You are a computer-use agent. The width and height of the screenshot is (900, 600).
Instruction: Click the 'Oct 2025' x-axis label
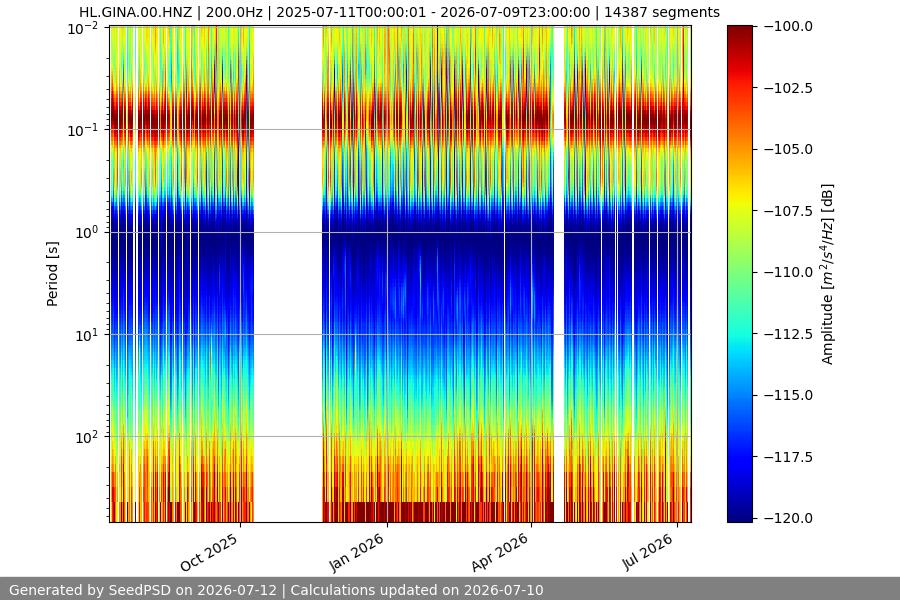tap(209, 552)
